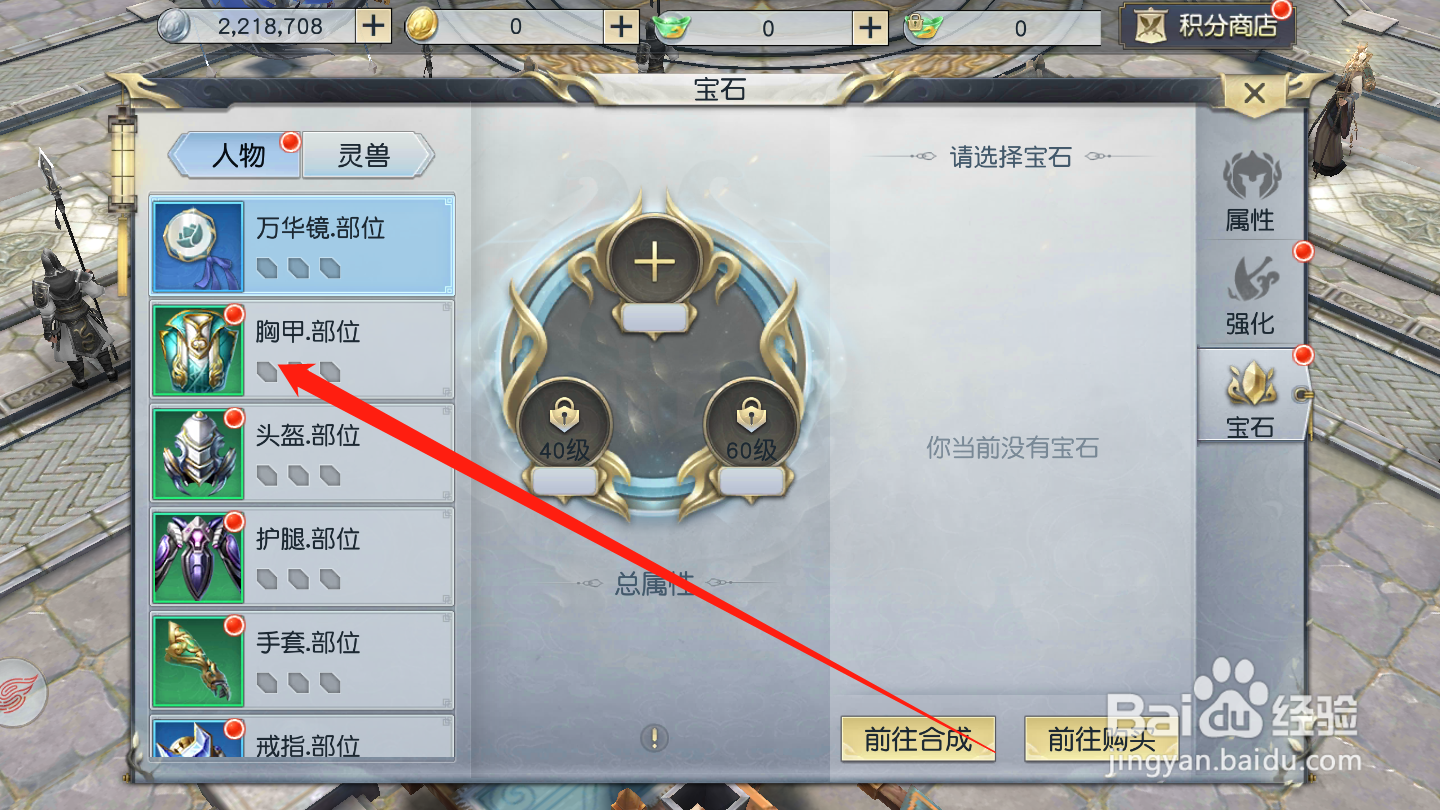Tap the locked 40级 gem socket
The width and height of the screenshot is (1440, 810).
click(x=564, y=424)
